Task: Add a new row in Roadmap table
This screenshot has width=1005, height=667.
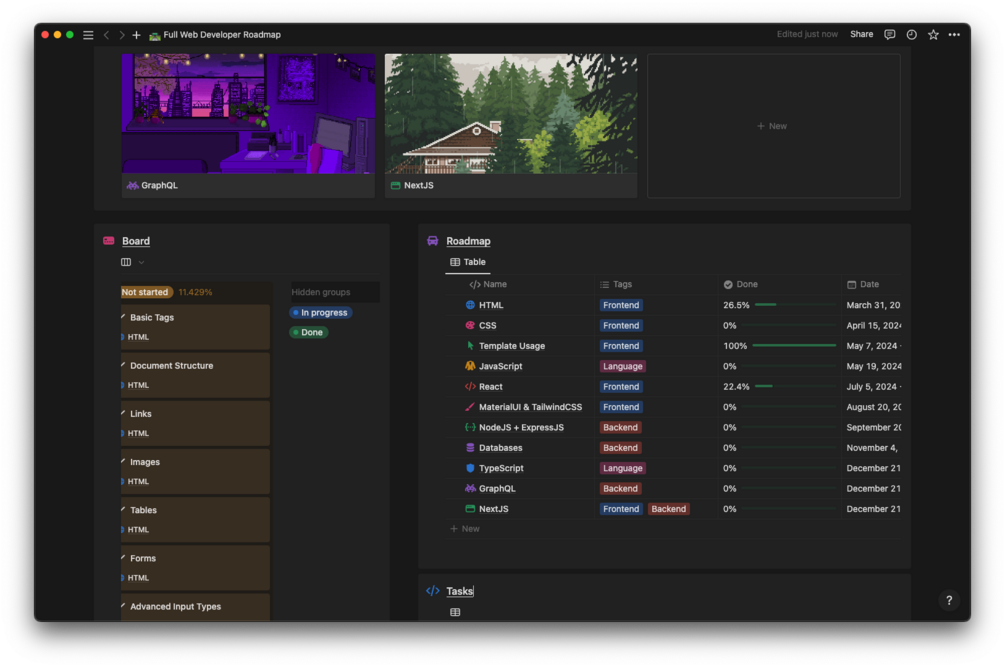Action: [465, 529]
